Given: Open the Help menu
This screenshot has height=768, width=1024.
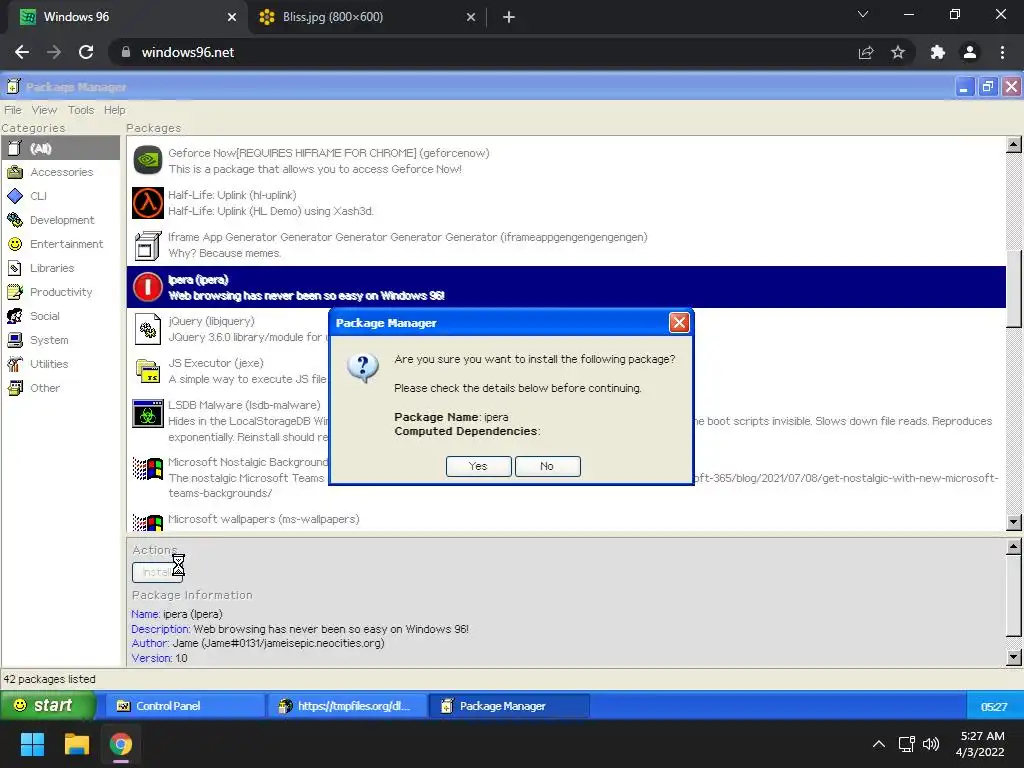Looking at the screenshot, I should coord(114,110).
